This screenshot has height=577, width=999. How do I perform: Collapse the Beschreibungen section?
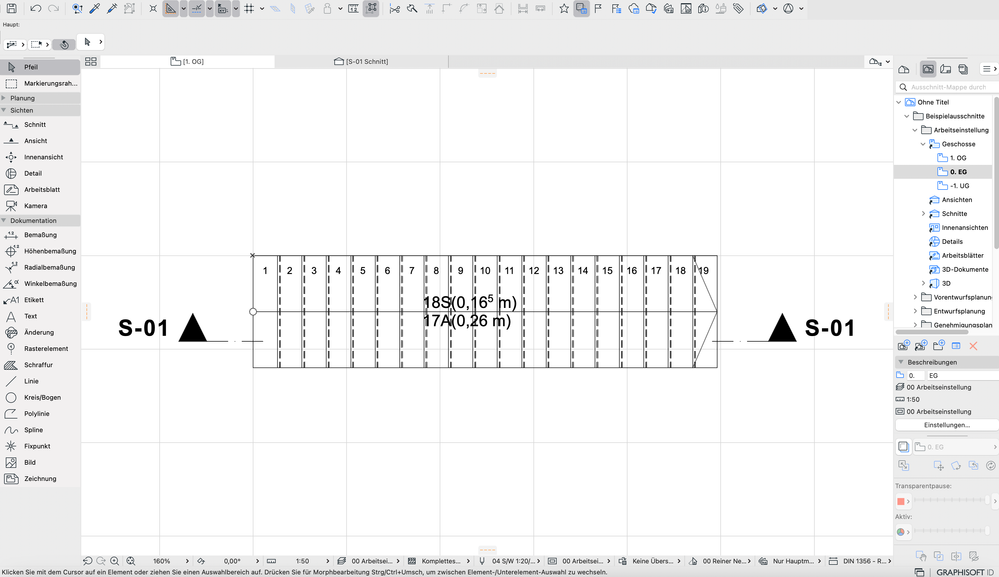901,362
